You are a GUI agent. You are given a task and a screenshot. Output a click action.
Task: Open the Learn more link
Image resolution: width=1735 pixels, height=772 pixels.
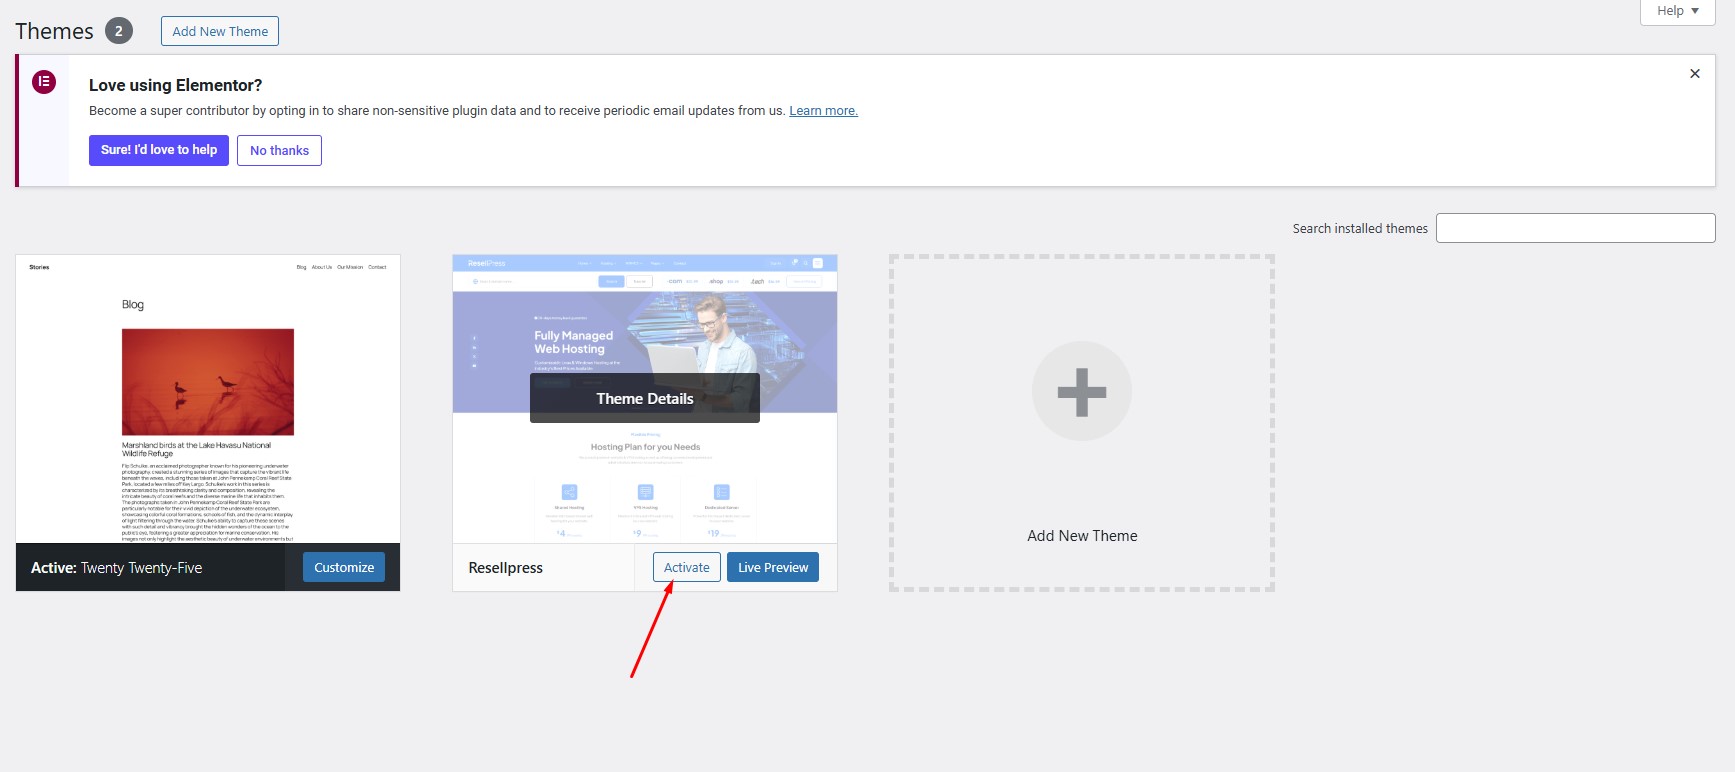point(823,111)
